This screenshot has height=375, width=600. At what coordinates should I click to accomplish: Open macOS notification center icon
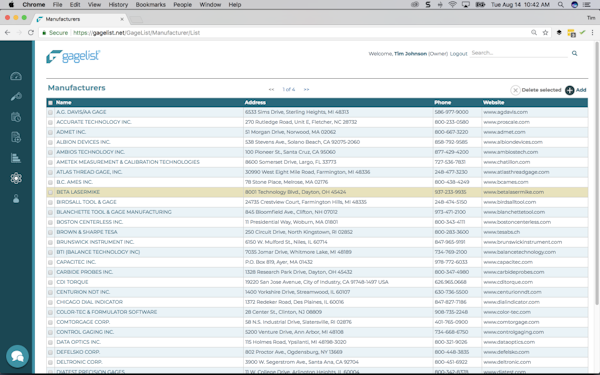tap(586, 5)
